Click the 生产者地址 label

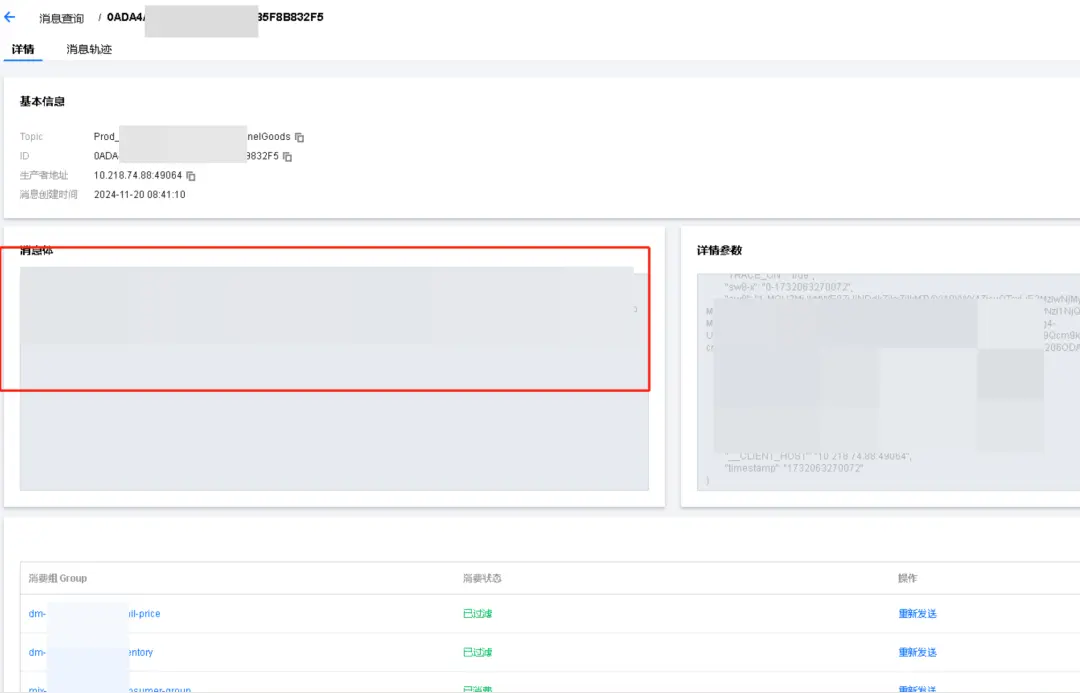tap(44, 176)
